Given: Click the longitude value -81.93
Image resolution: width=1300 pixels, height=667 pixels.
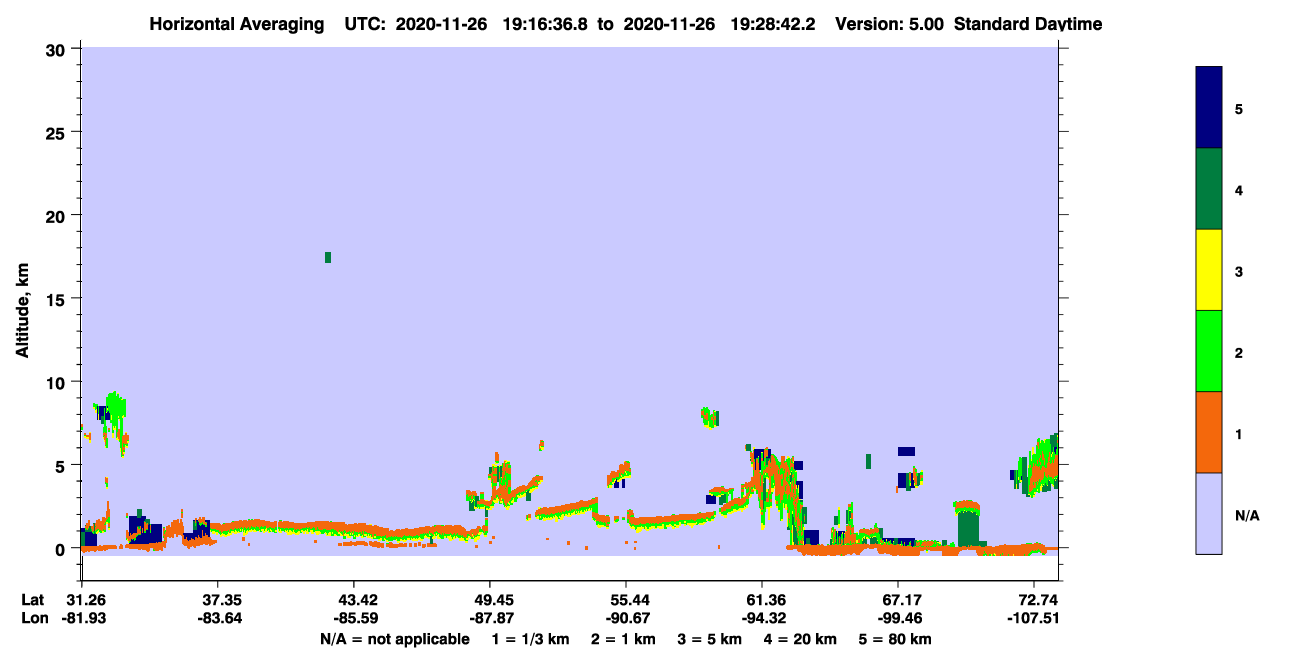Looking at the screenshot, I should click(82, 618).
